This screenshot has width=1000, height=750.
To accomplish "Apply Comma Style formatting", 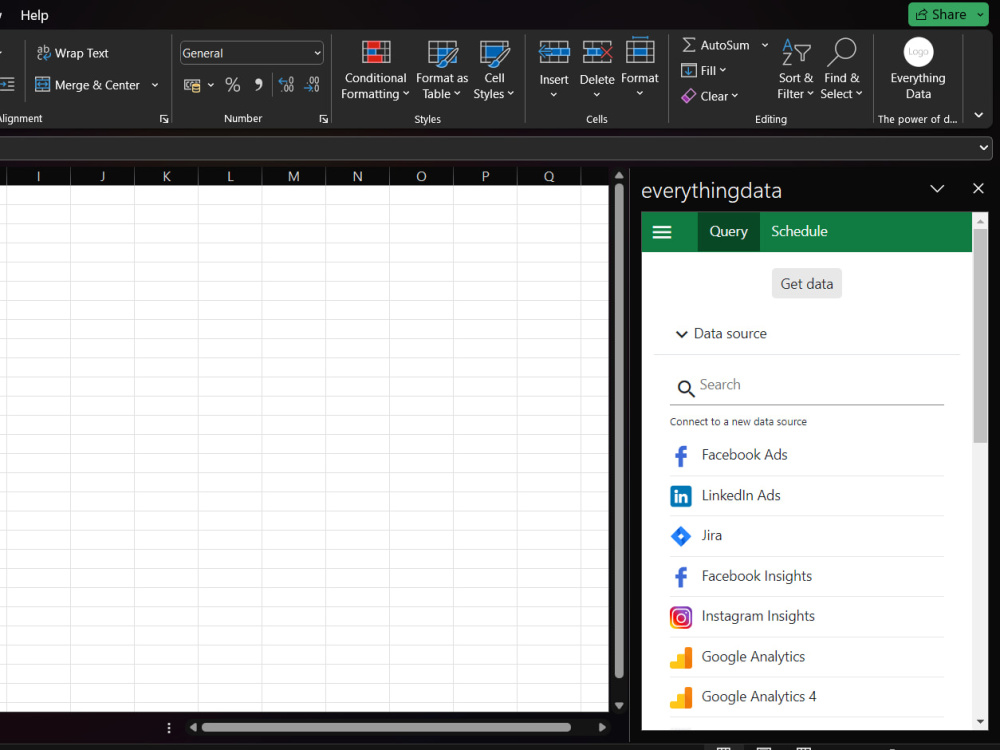I will pos(258,85).
